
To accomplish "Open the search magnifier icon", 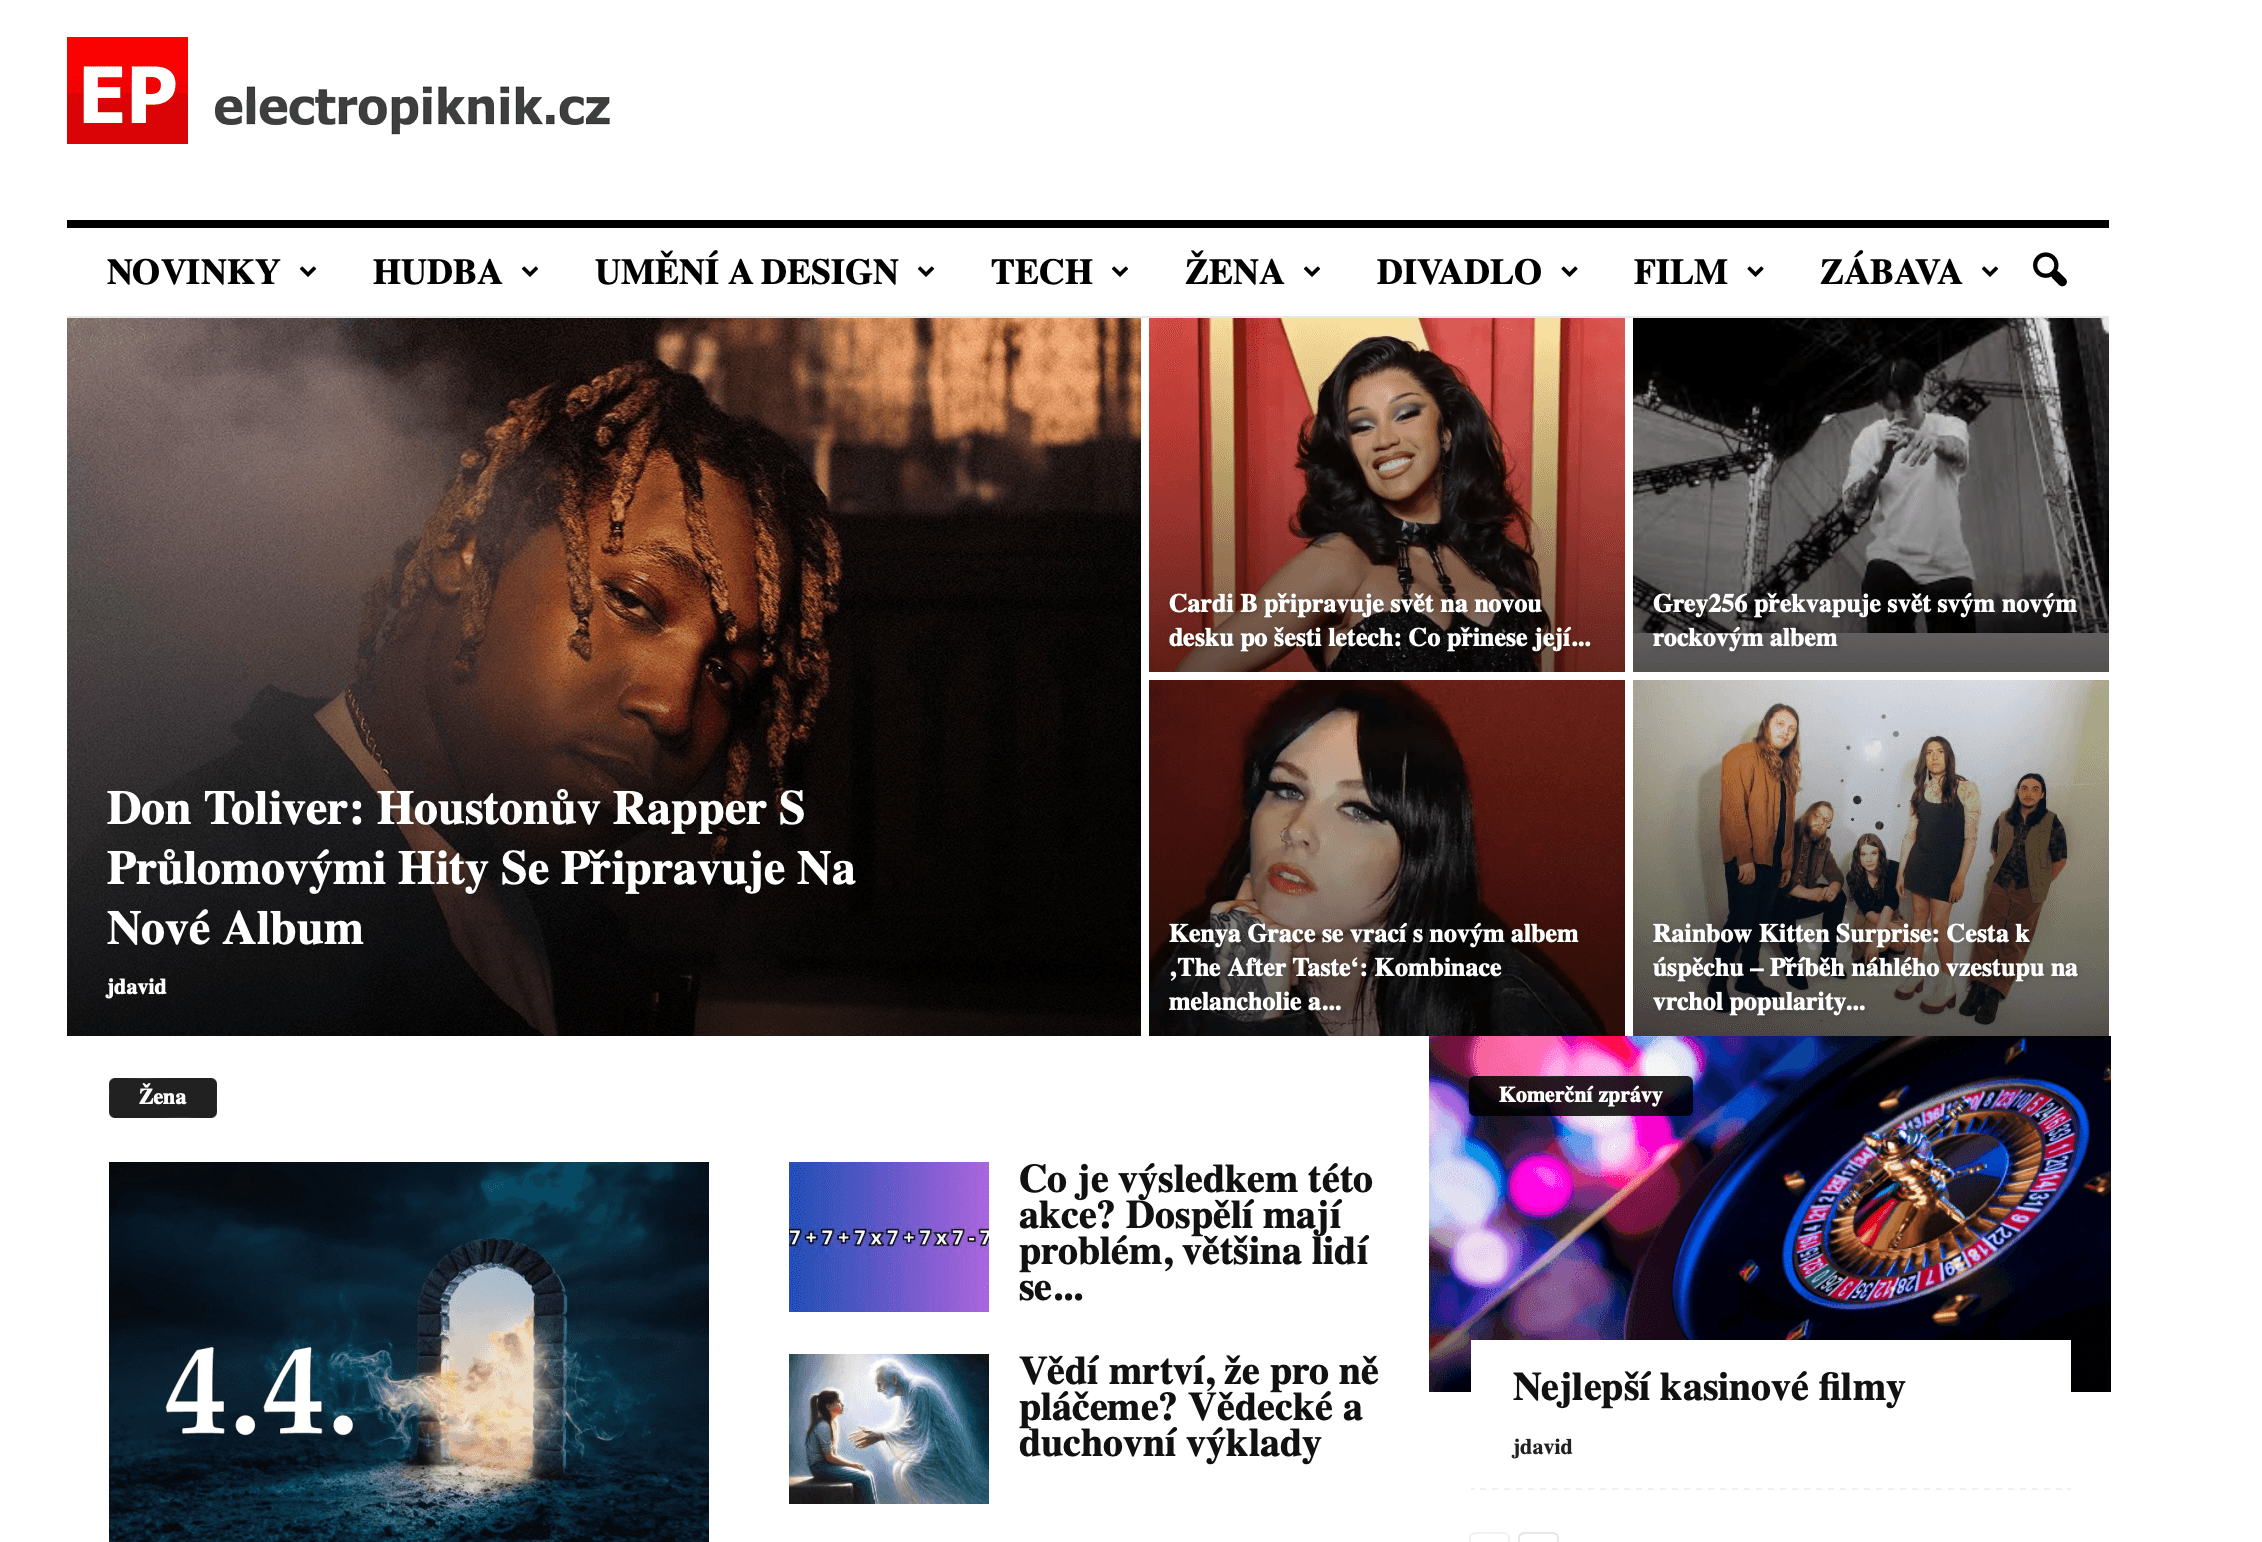I will (2049, 270).
